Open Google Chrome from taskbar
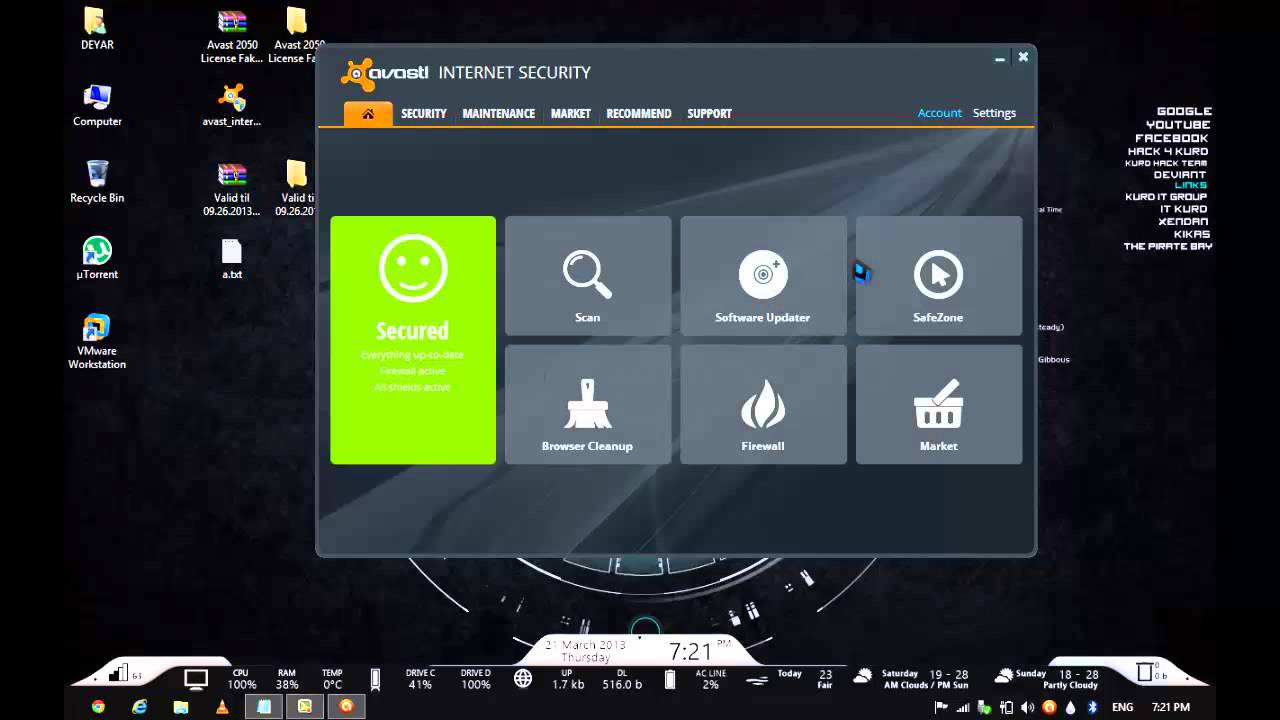 [98, 707]
